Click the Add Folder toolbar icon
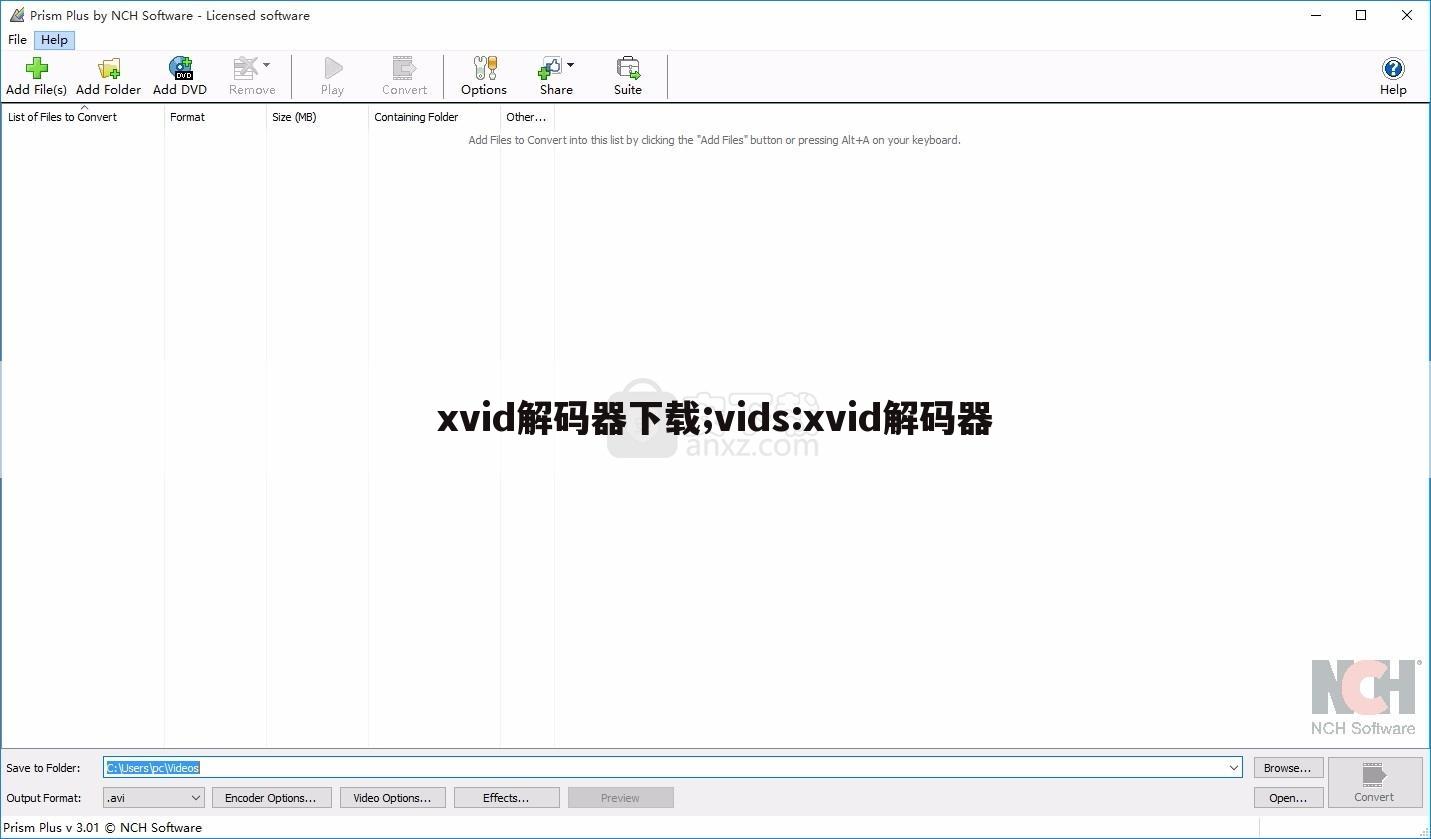 click(109, 68)
